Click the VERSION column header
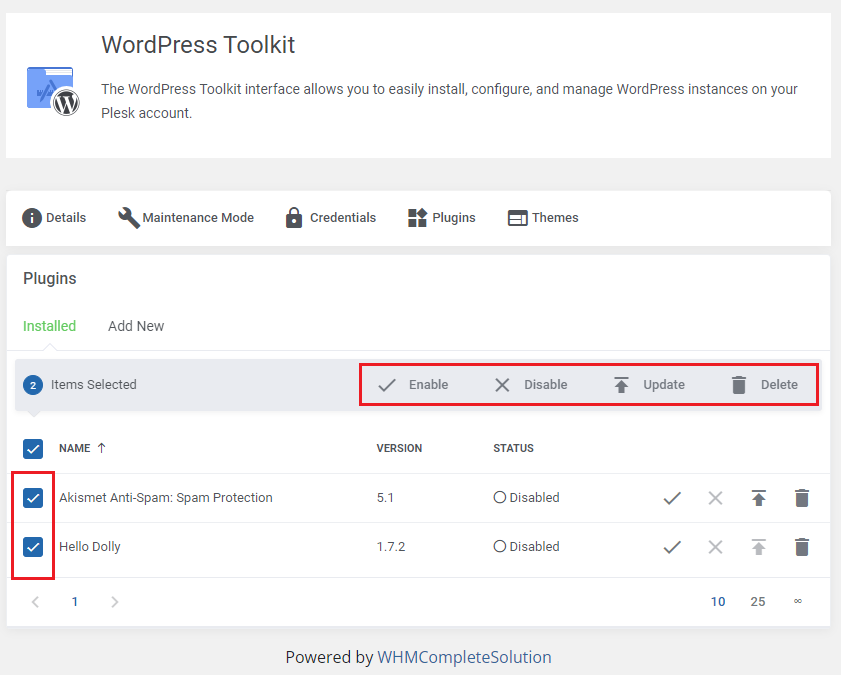Screen dimensions: 841x675 pyautogui.click(x=399, y=448)
